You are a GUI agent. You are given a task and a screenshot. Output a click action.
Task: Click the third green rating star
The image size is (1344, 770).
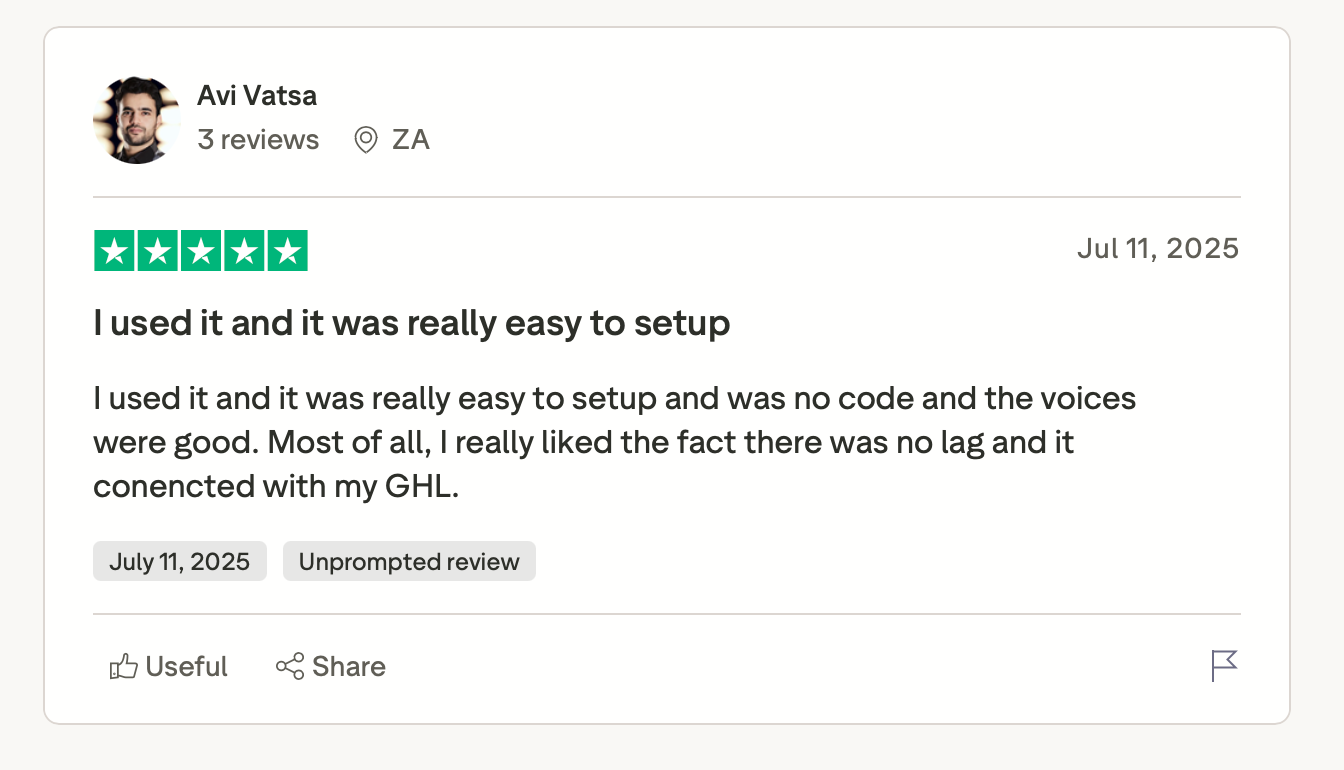coord(201,251)
